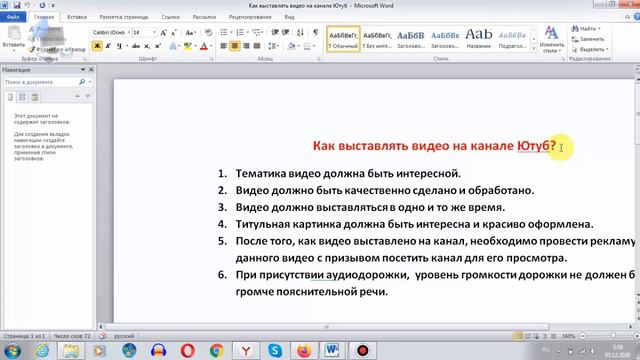Image resolution: width=640 pixels, height=360 pixels.
Task: Open the highlight color dropdown arrow
Action: pos(195,46)
